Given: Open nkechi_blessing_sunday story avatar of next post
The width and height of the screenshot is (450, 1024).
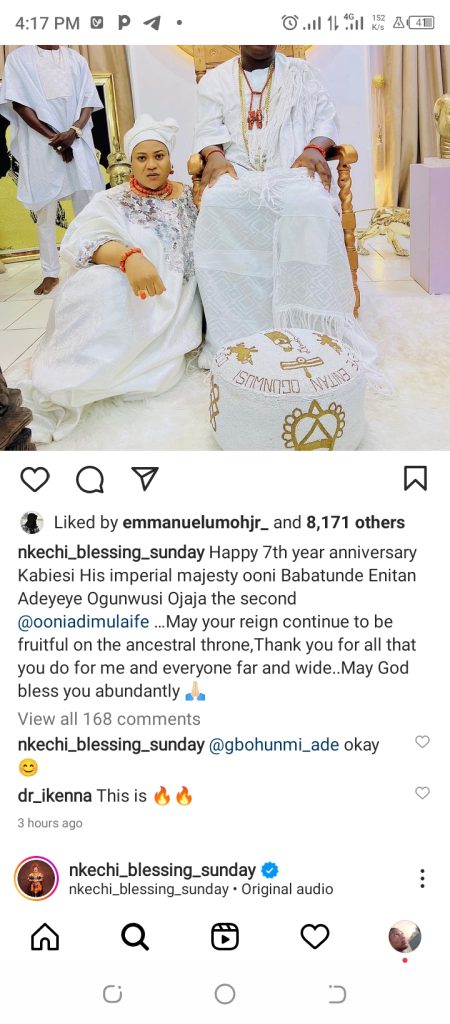Looking at the screenshot, I should (37, 878).
